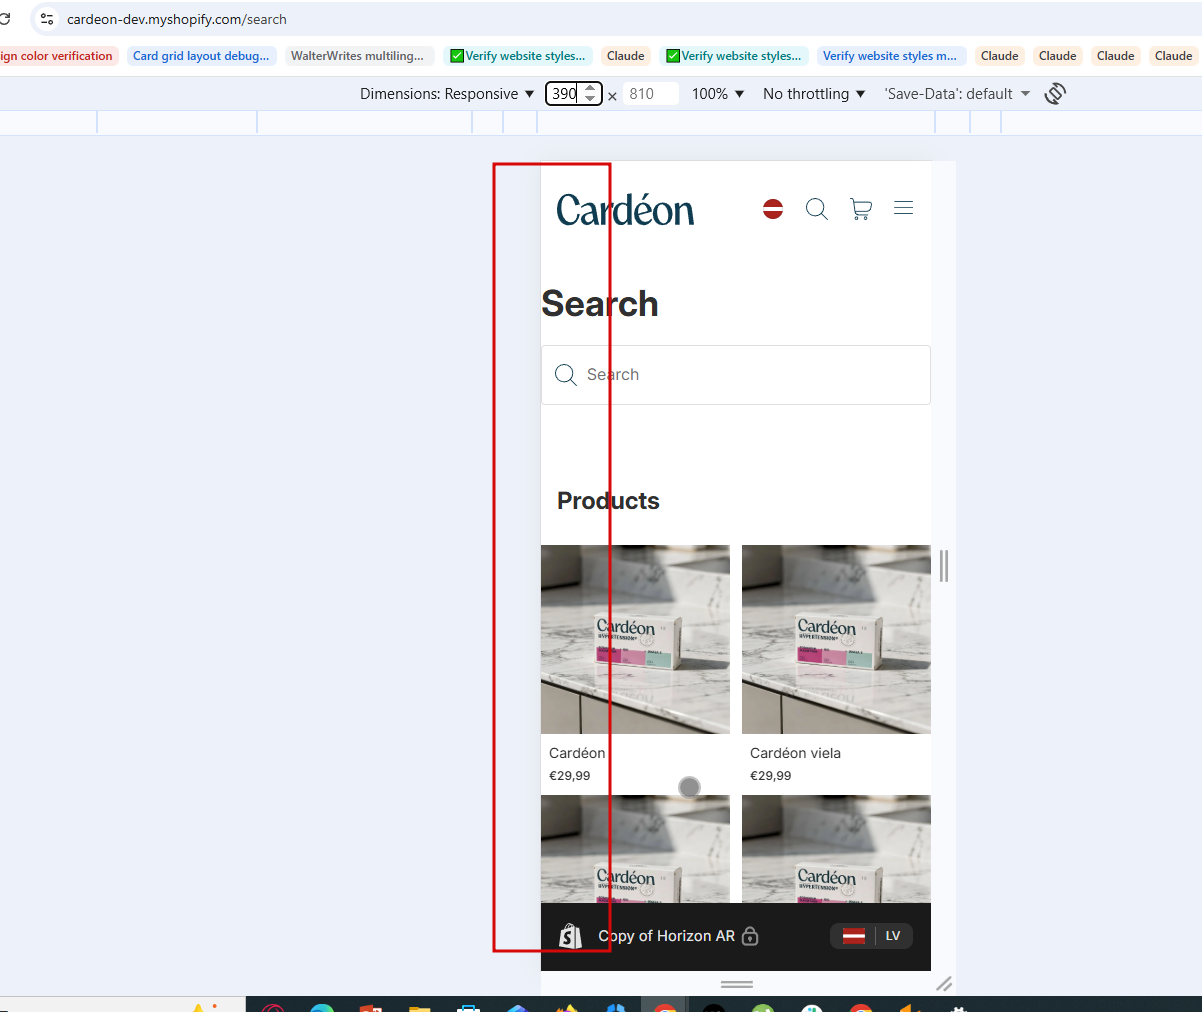Open the Verify website styles m... bookmark
1202x1012 pixels.
(x=890, y=56)
